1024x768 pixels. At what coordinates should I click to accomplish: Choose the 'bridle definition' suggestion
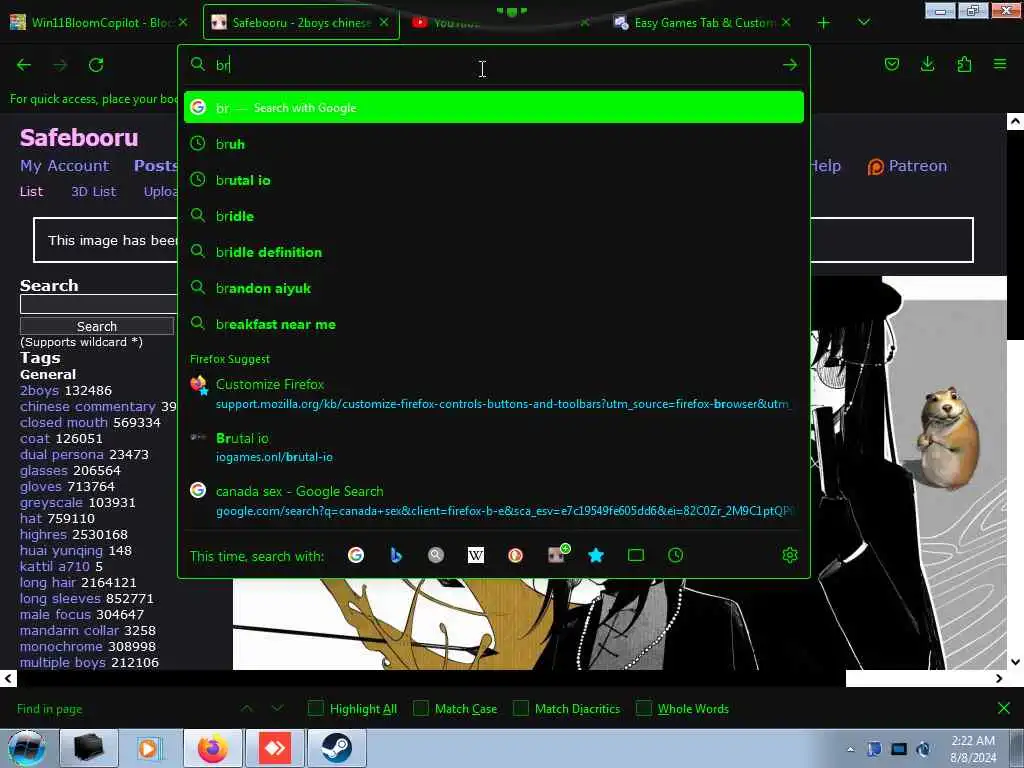tap(494, 251)
